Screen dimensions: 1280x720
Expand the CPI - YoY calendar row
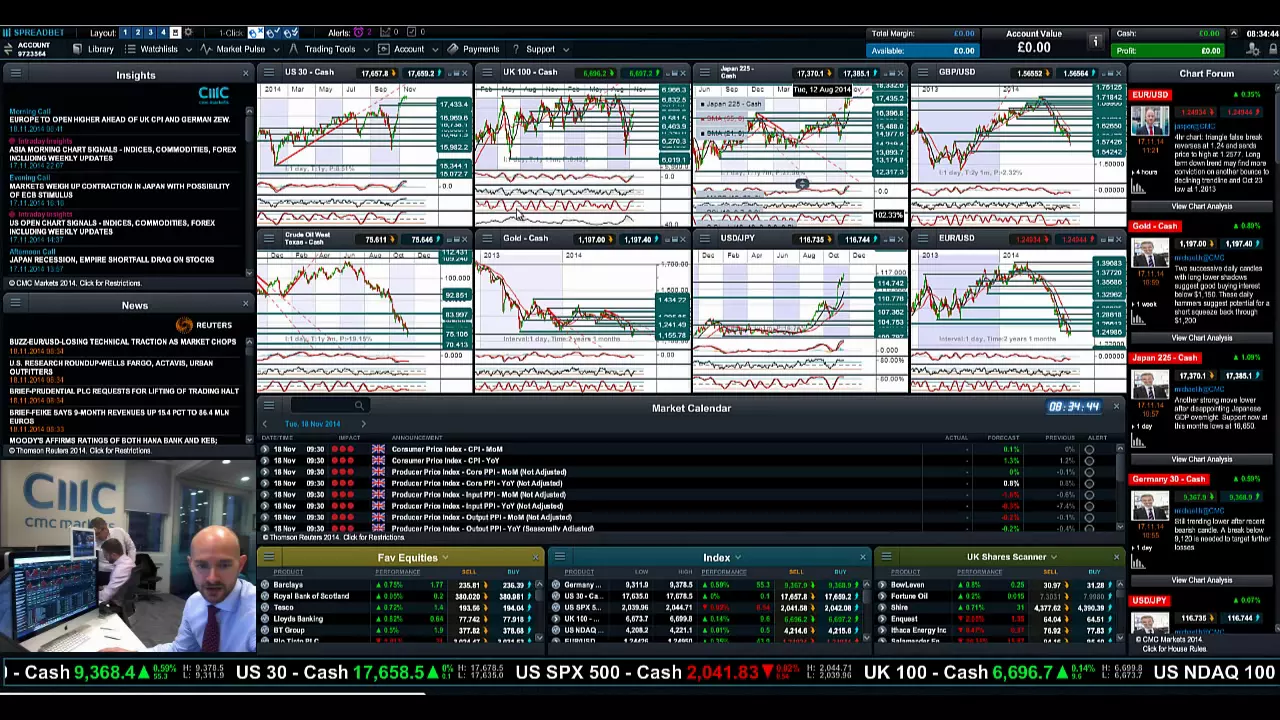click(265, 461)
